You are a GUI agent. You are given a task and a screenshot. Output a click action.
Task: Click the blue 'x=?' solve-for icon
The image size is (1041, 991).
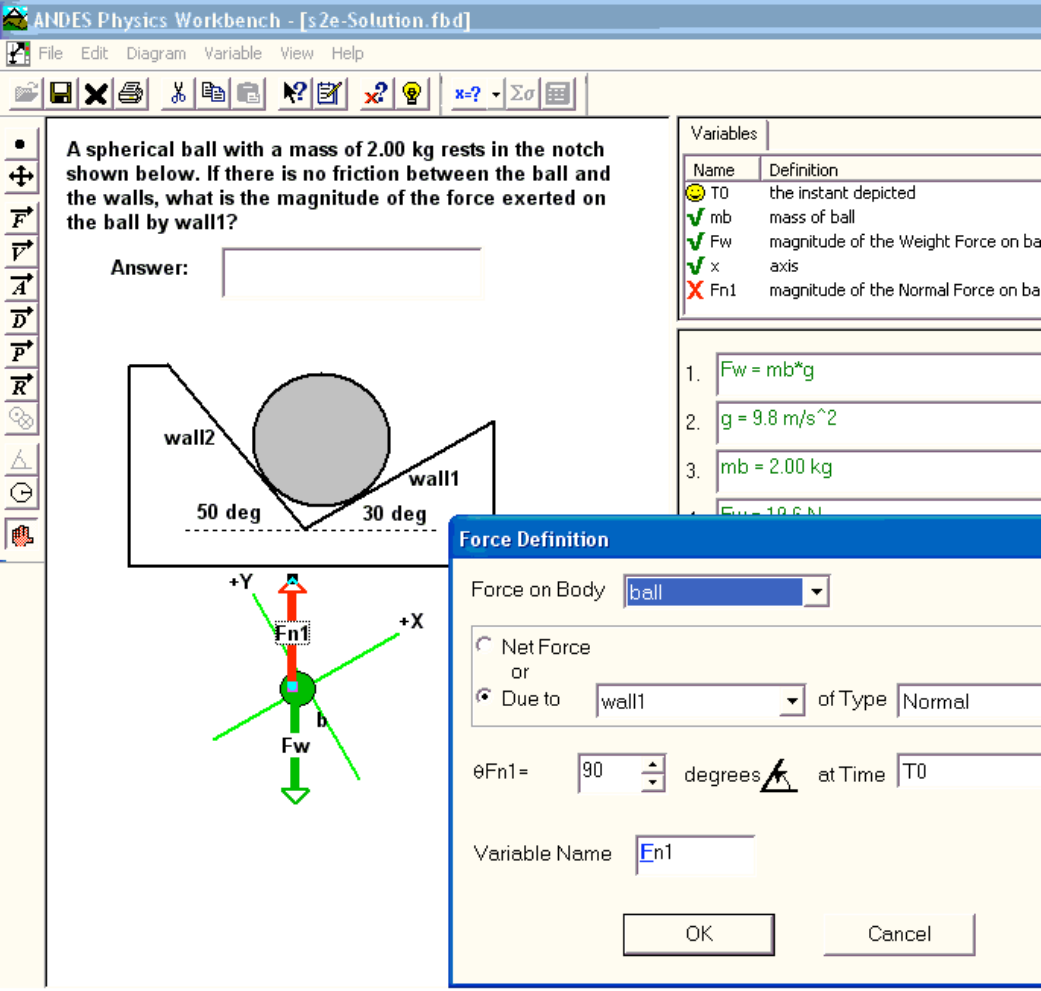tap(467, 94)
